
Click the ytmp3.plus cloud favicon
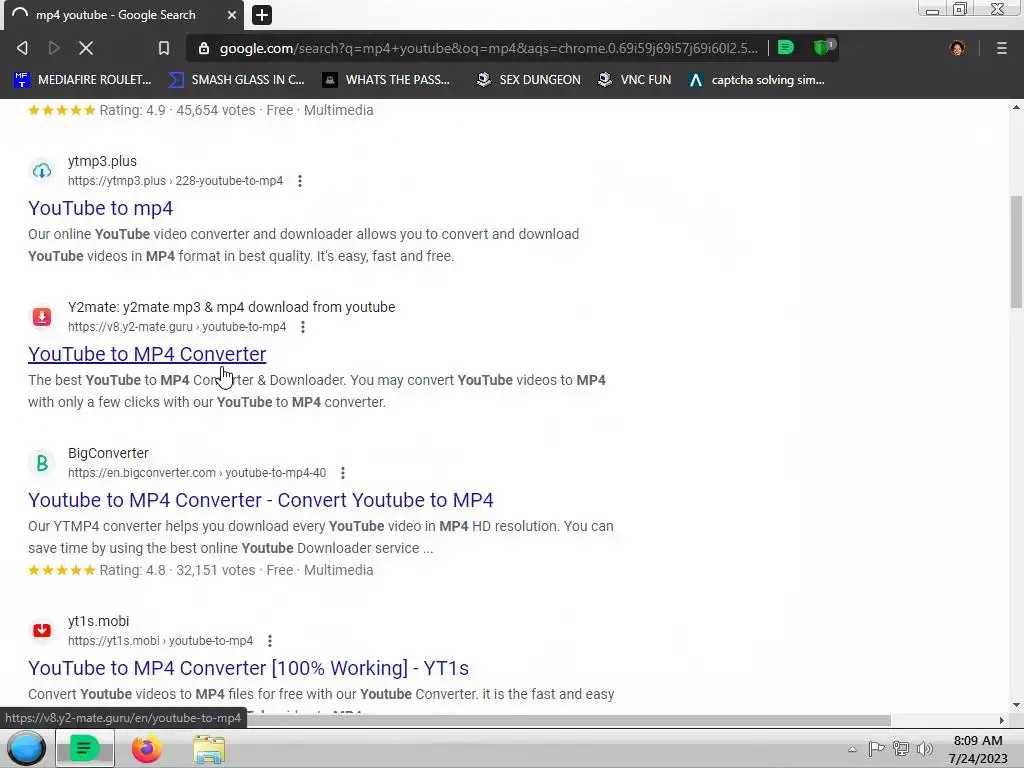[42, 171]
